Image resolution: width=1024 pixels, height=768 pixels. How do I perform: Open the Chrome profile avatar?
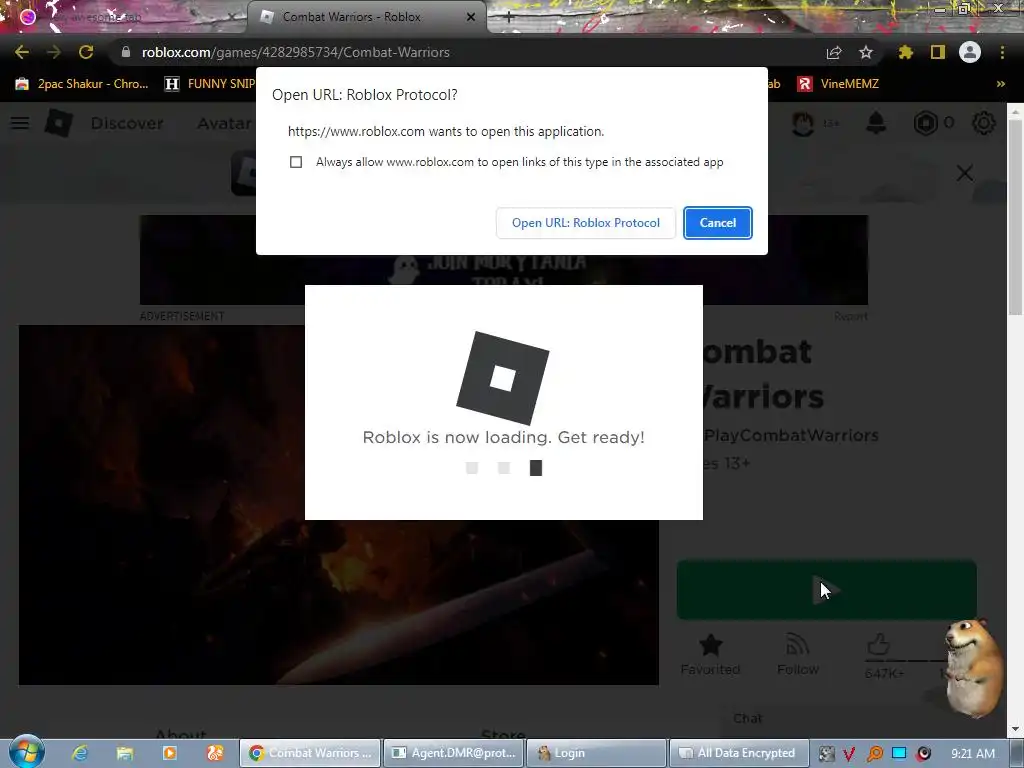pyautogui.click(x=970, y=52)
